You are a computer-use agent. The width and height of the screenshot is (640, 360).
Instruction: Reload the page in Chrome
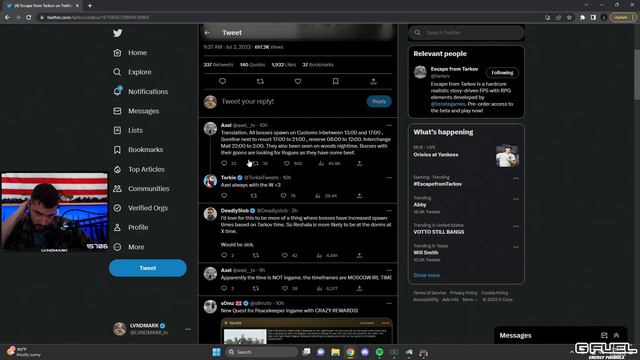pyautogui.click(x=29, y=18)
